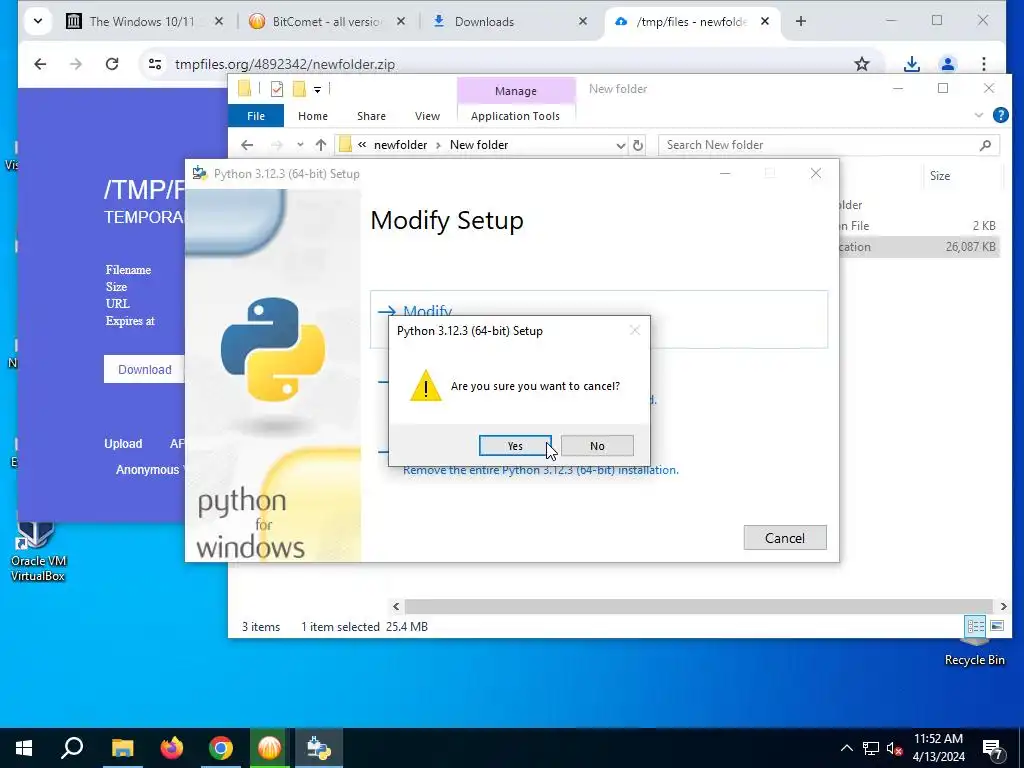Switch to The Windows 10/11 tab
The height and width of the screenshot is (768, 1024).
pyautogui.click(x=140, y=22)
